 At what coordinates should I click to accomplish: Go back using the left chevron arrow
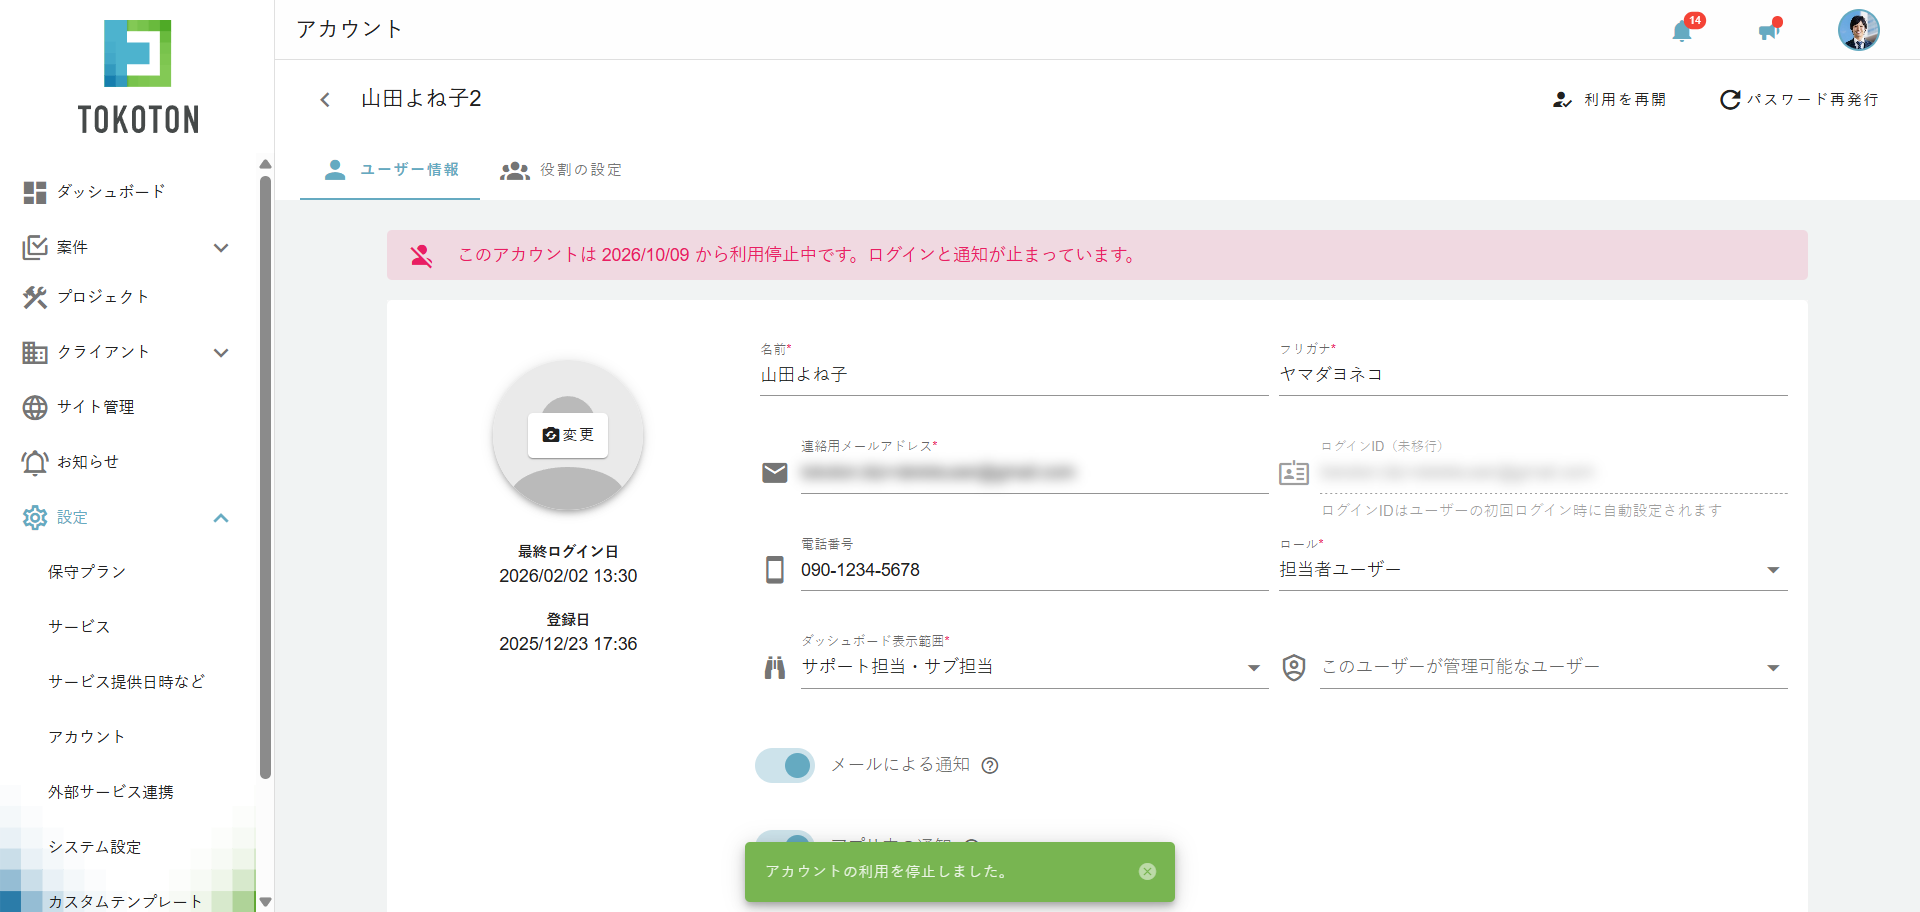tap(325, 99)
